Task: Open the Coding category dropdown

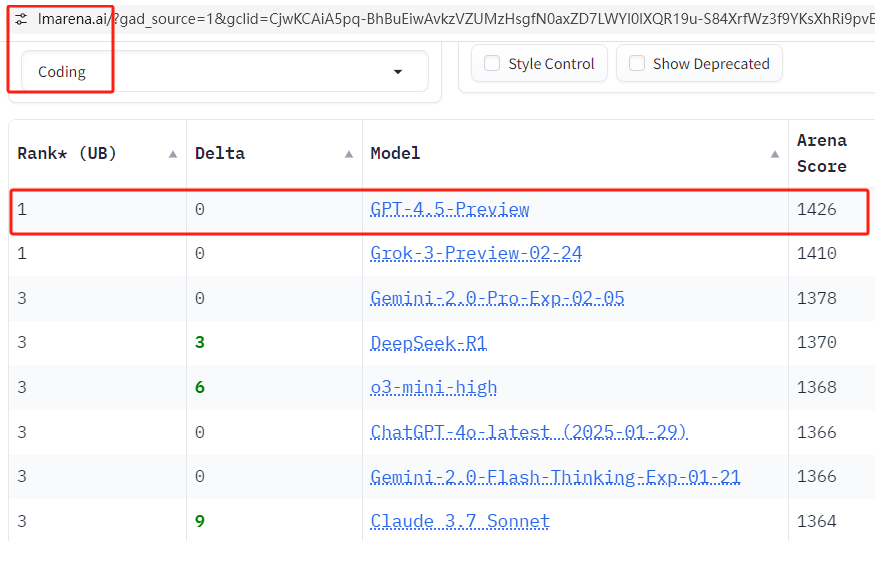Action: 224,71
